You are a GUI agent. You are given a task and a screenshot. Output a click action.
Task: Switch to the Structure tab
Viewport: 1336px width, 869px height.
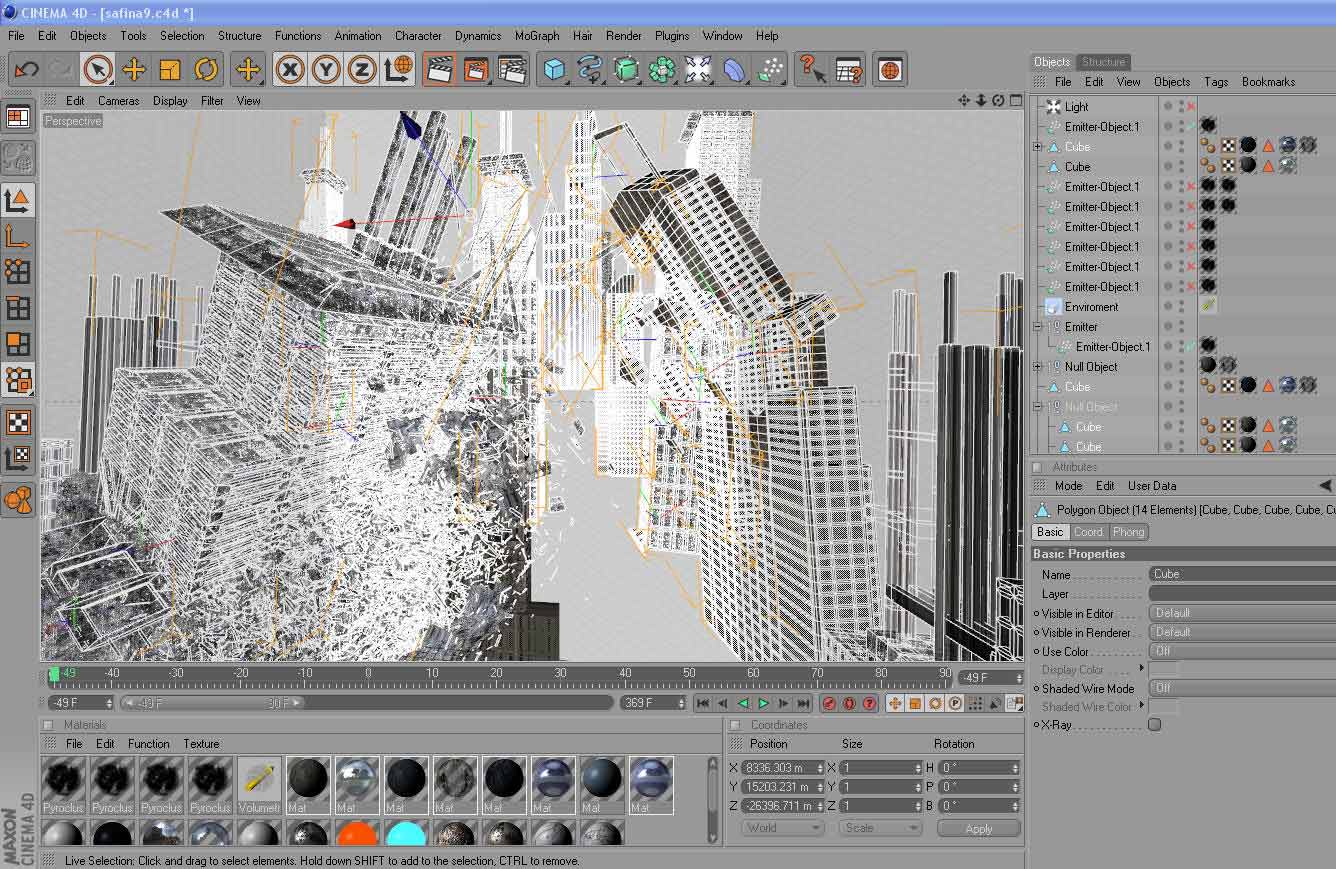[1104, 62]
